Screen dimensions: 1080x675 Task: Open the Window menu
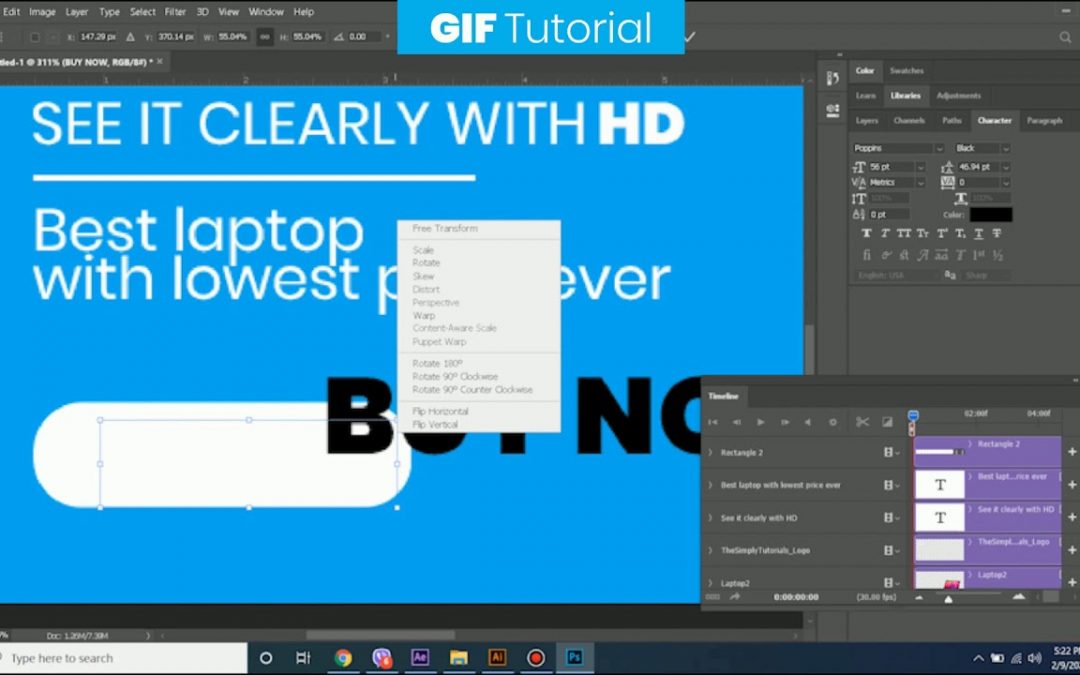[x=266, y=12]
